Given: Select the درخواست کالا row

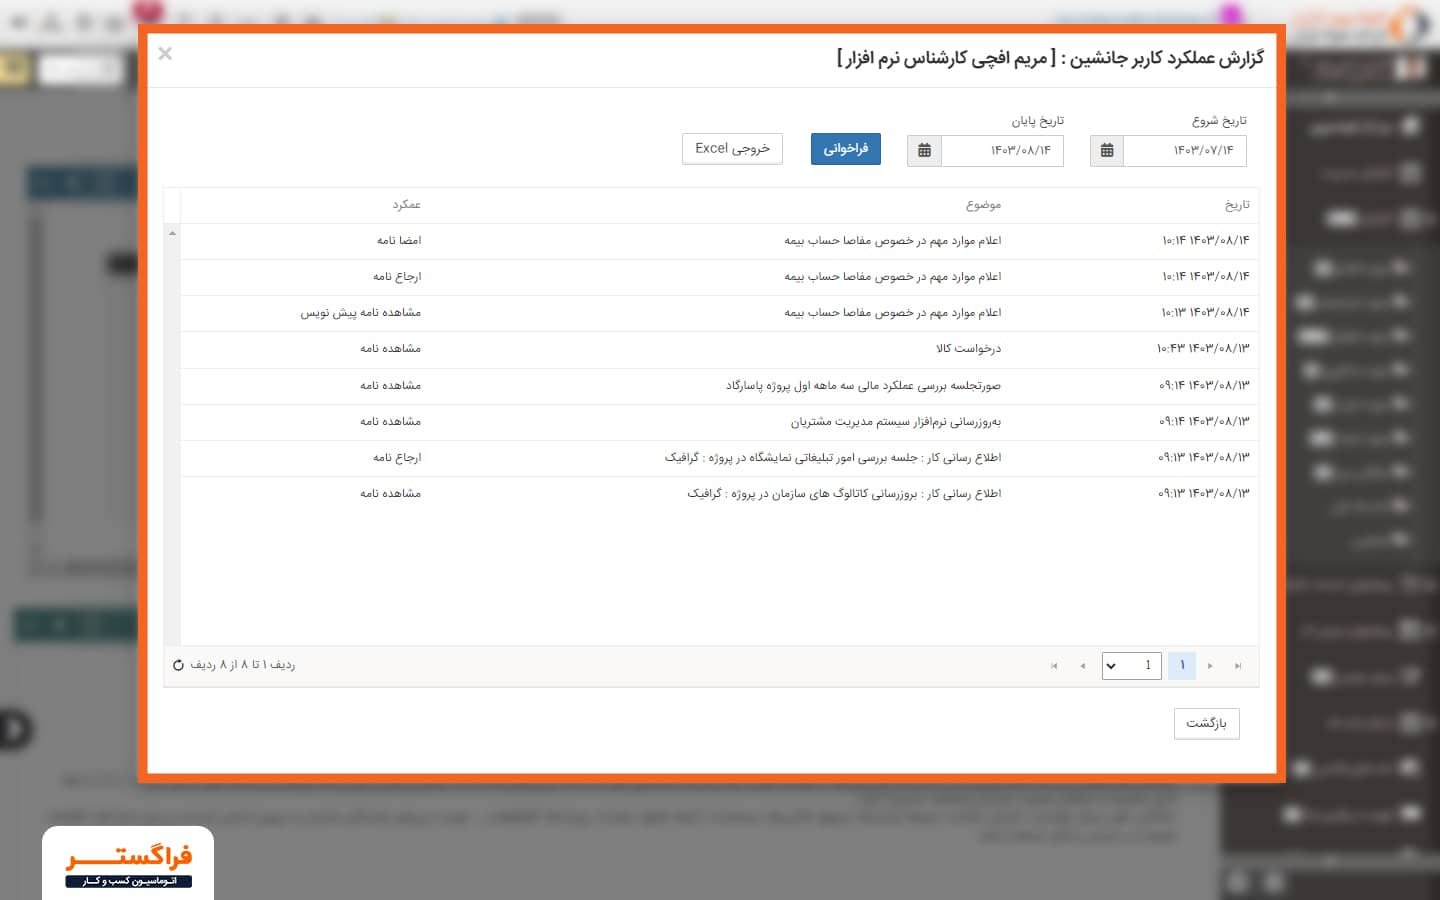Looking at the screenshot, I should point(968,349).
